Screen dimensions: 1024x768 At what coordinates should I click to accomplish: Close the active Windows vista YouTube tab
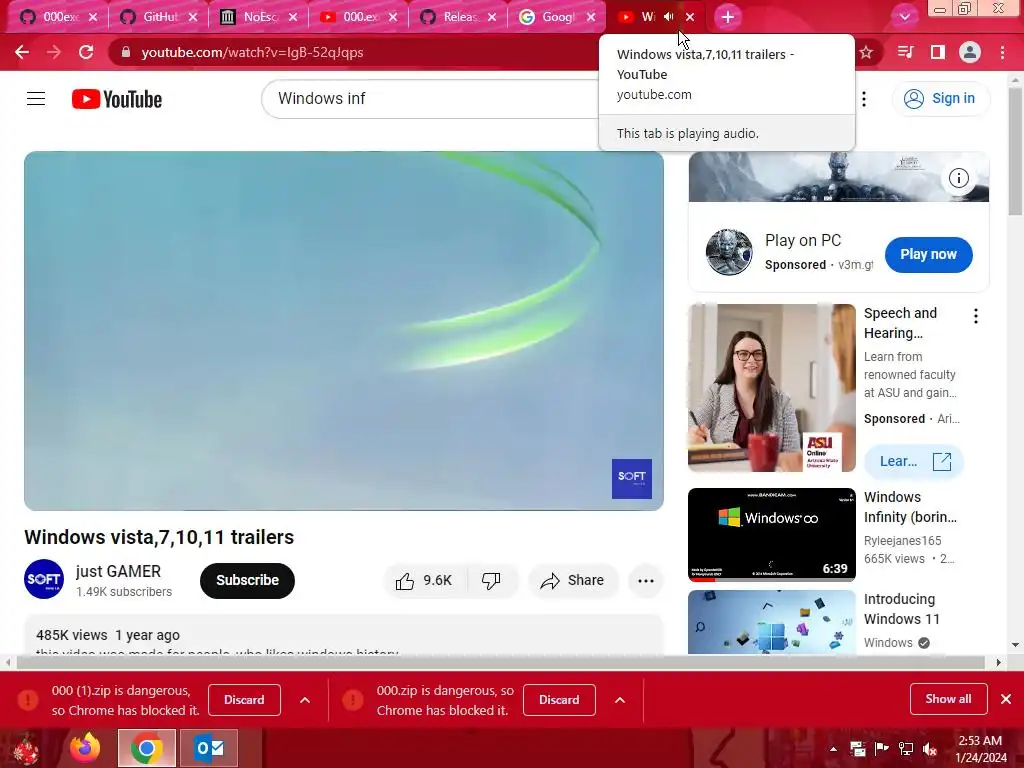690,17
